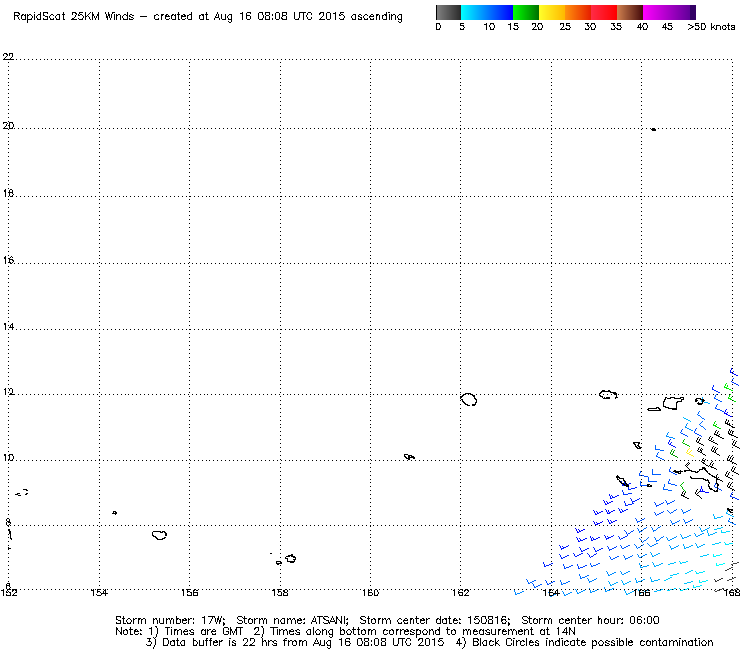Click the longitude label "162"
This screenshot has width=740, height=650.
(461, 592)
